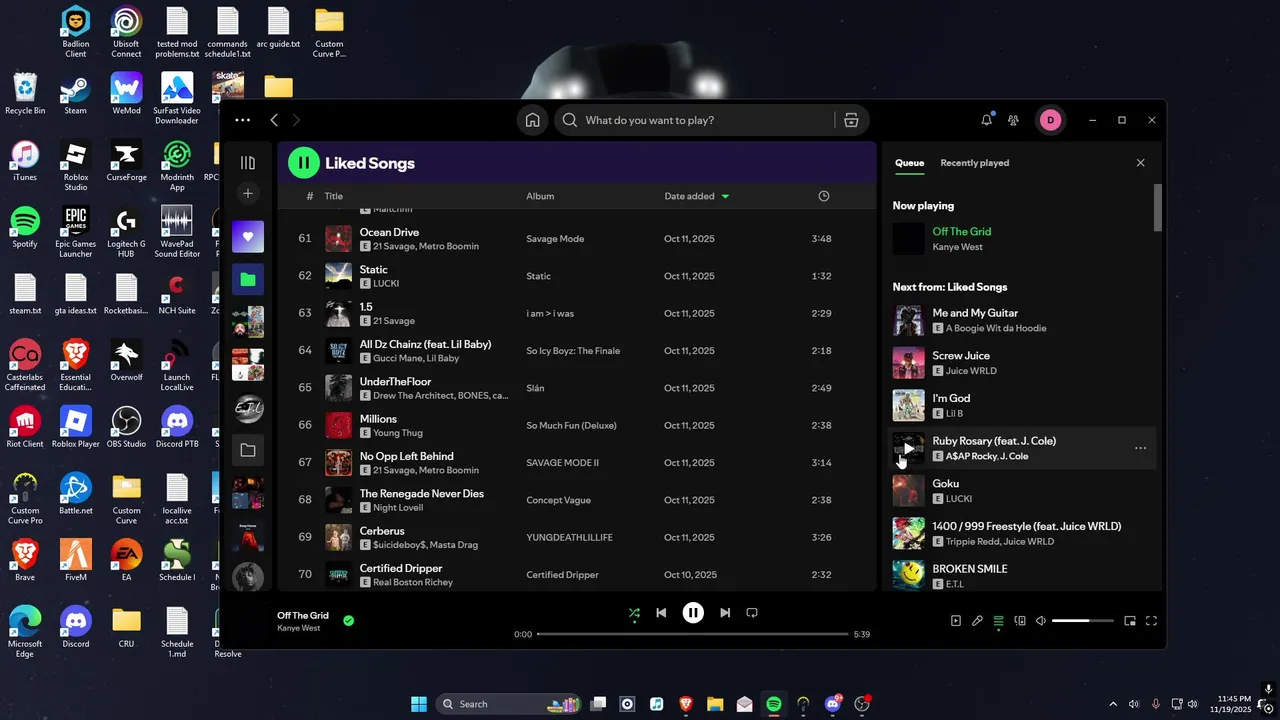Image resolution: width=1280 pixels, height=720 pixels.
Task: Open the gray folder item in the sidebar
Action: pyautogui.click(x=248, y=450)
